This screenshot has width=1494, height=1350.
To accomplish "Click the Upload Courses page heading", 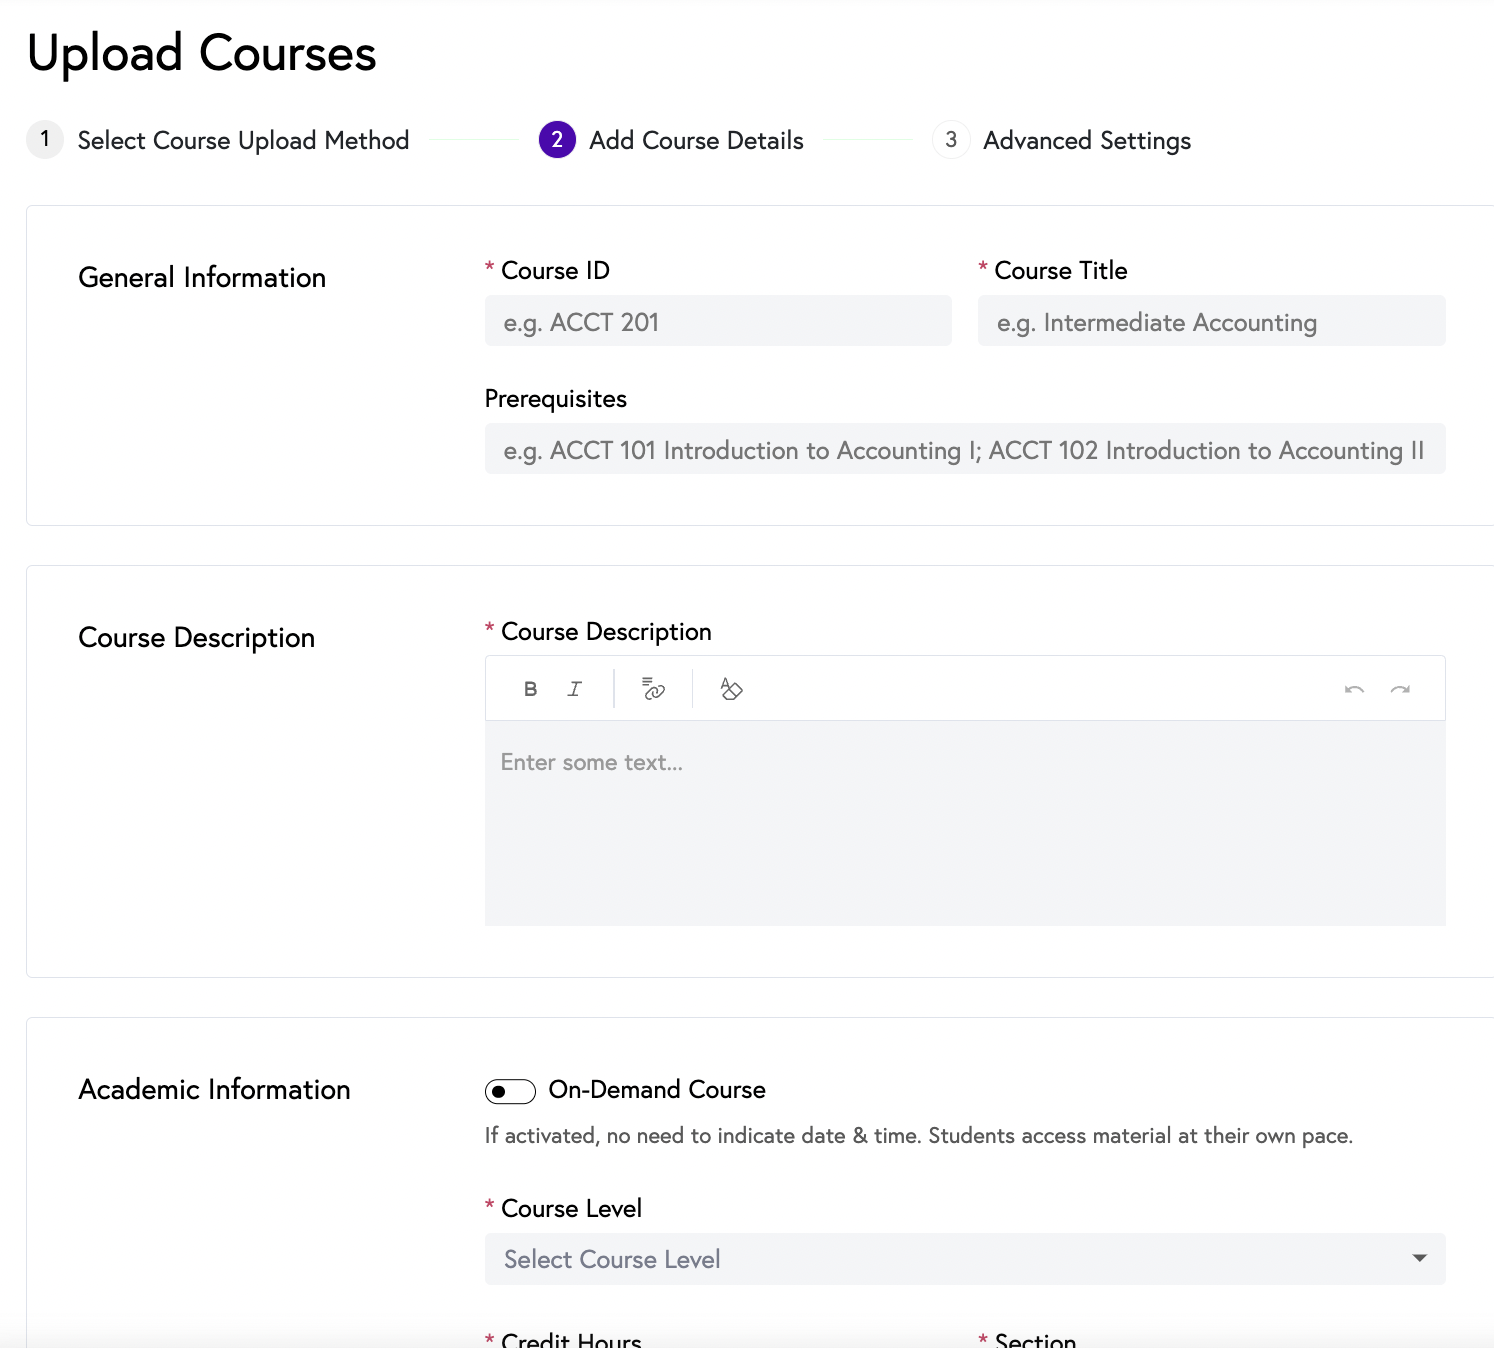I will [202, 53].
